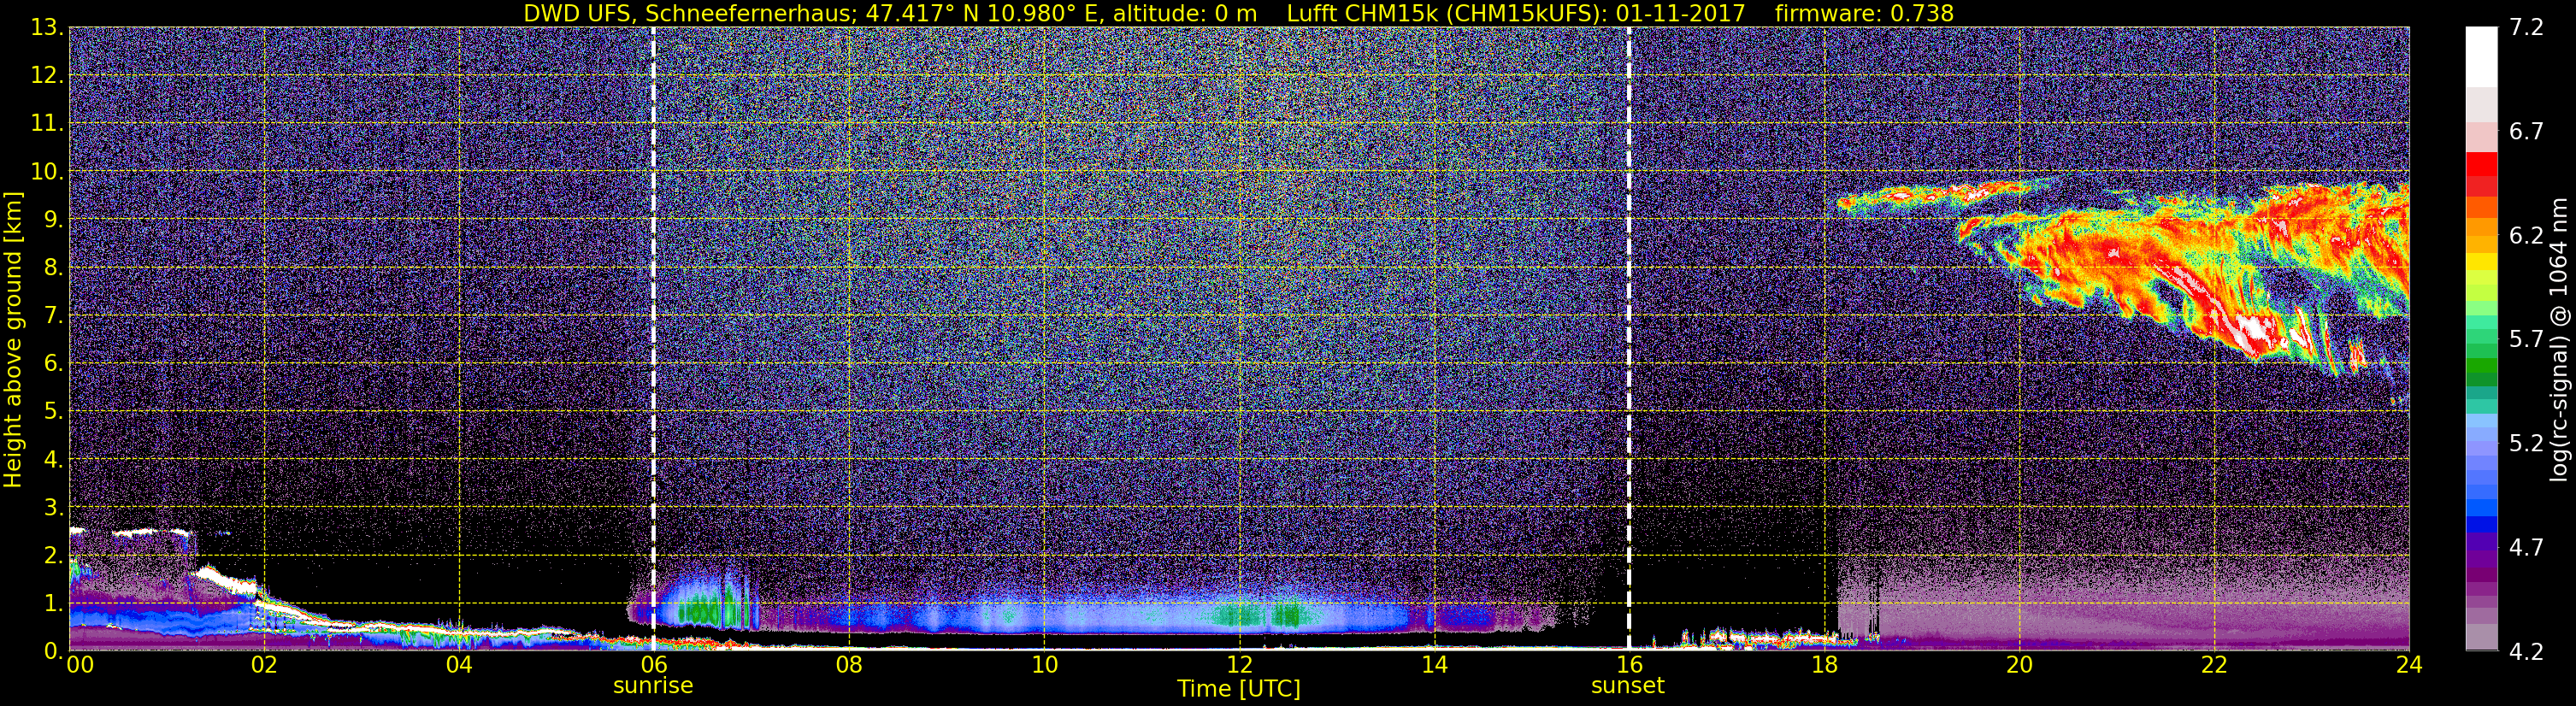The image size is (2576, 706).
Task: Select the 'Time [UTC]' axis title
Action: [1238, 688]
